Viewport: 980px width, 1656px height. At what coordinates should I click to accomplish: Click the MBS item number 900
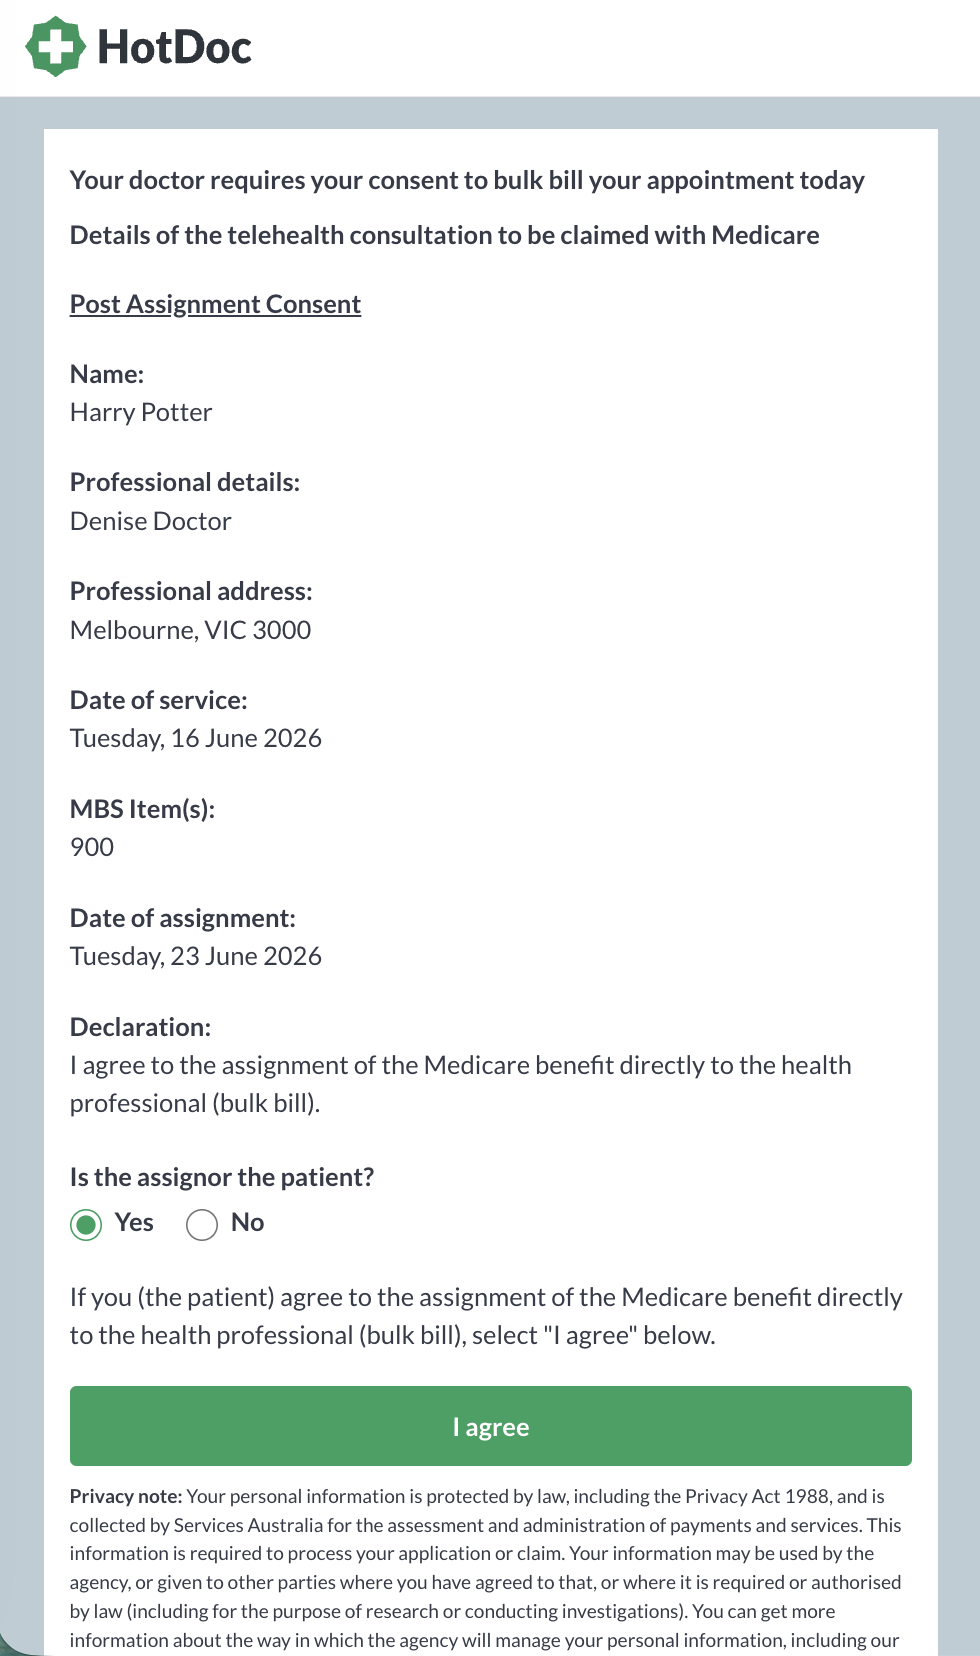pos(92,847)
